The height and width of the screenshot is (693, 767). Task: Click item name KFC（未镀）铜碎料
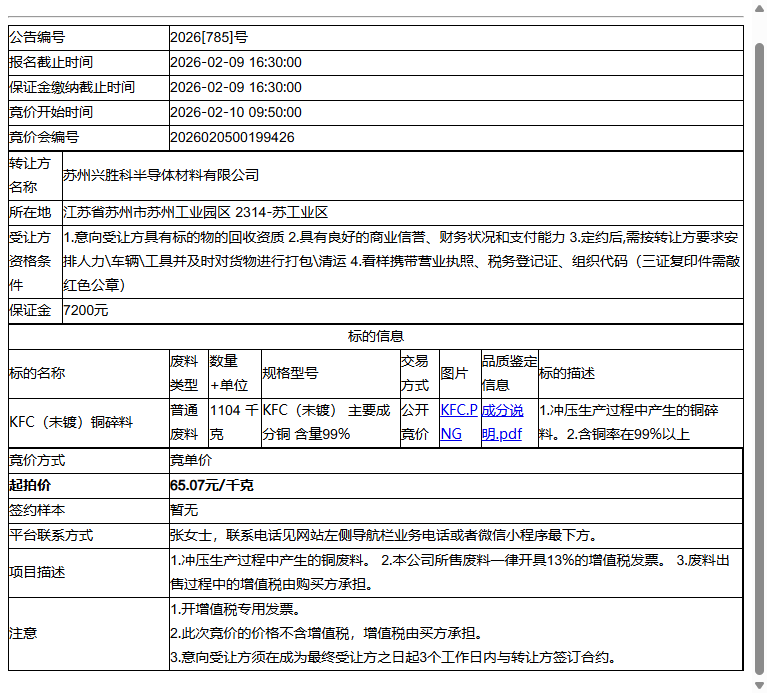click(x=71, y=422)
